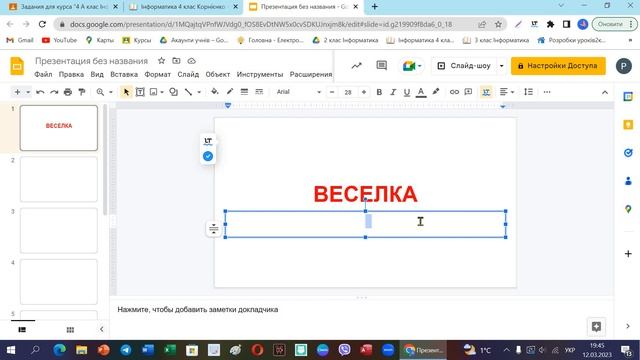Open the activity dashboard trend icon
Viewport: 640px width, 360px height.
[357, 66]
